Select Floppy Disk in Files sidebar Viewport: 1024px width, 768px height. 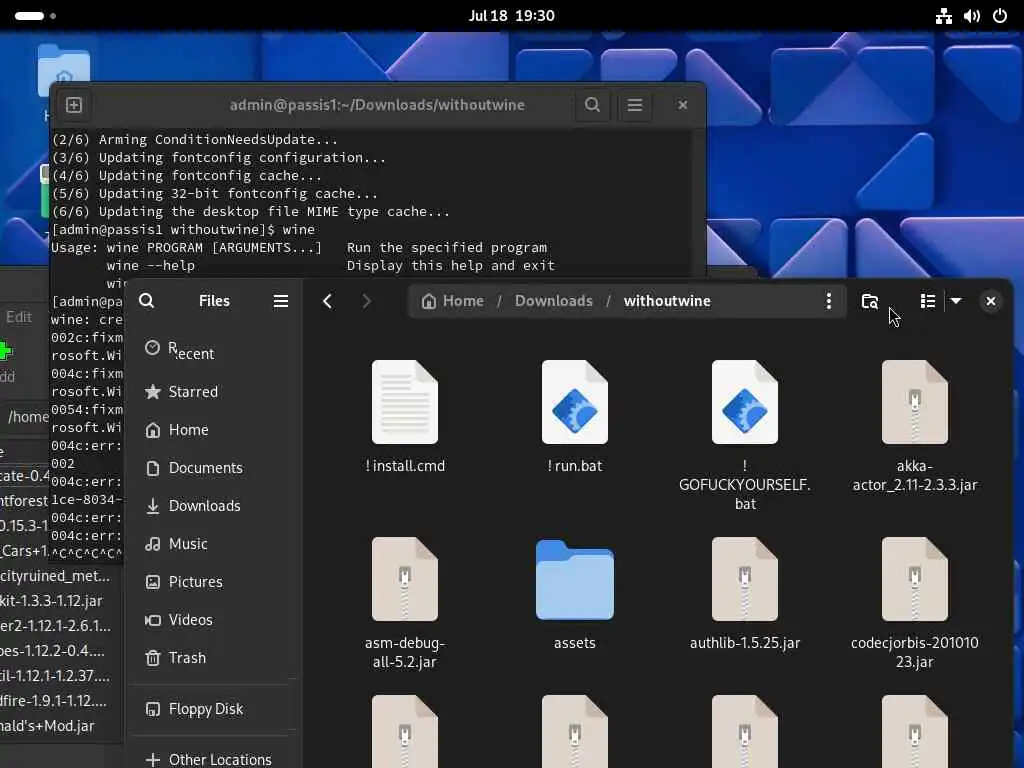pyautogui.click(x=214, y=709)
